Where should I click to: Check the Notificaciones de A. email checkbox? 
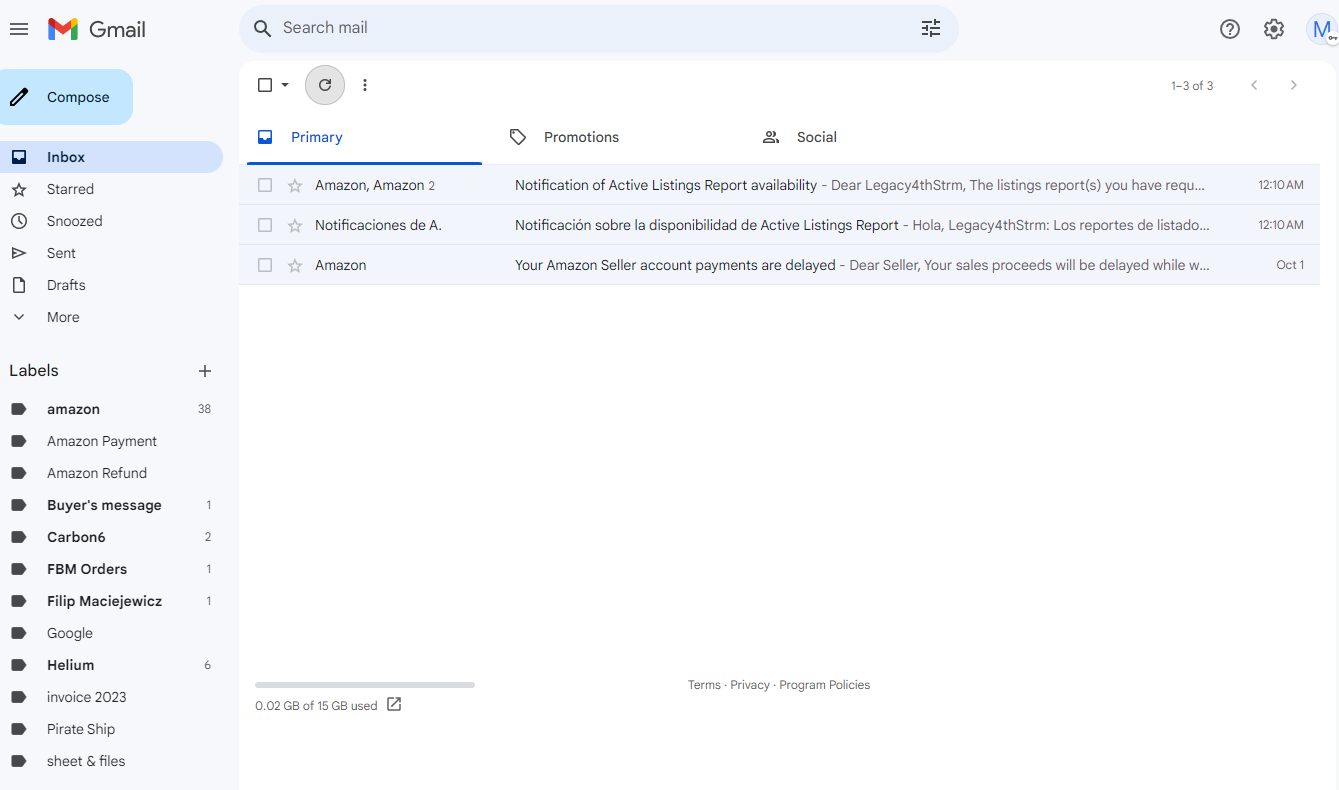(x=265, y=225)
